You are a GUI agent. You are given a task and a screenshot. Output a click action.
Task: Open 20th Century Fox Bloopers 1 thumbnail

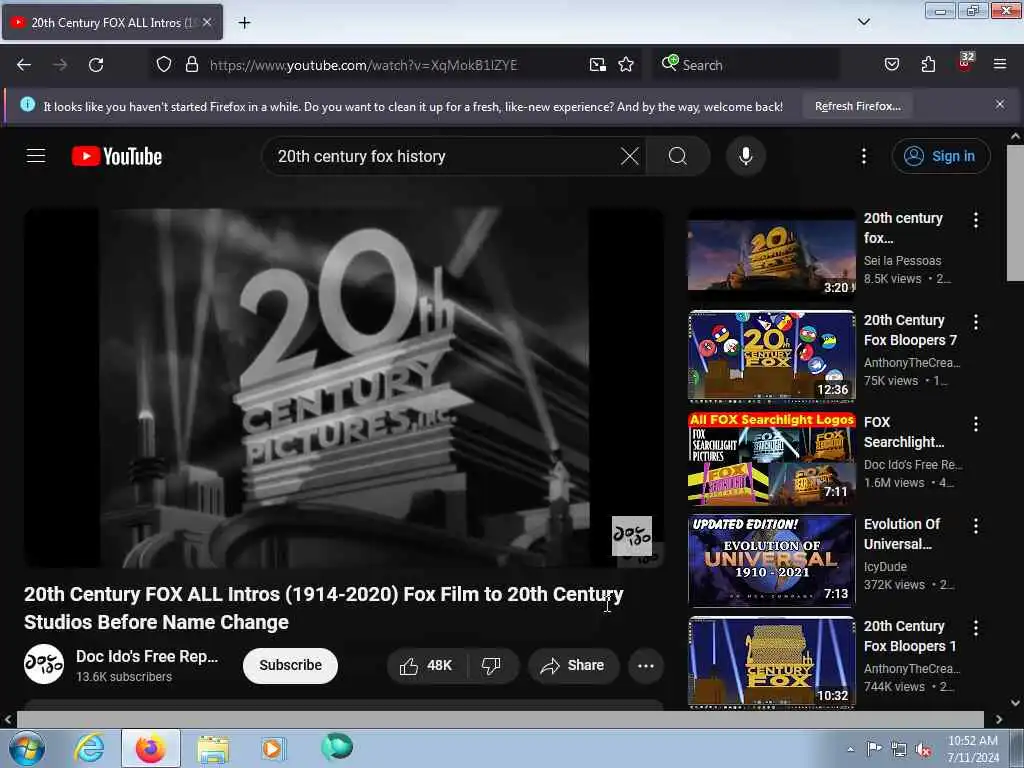pos(771,662)
